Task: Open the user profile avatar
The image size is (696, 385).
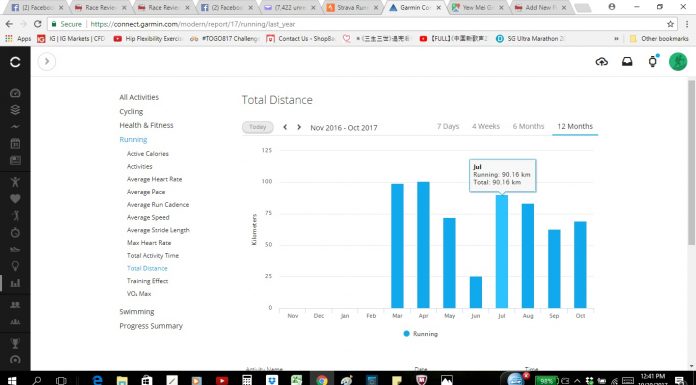Action: point(678,61)
